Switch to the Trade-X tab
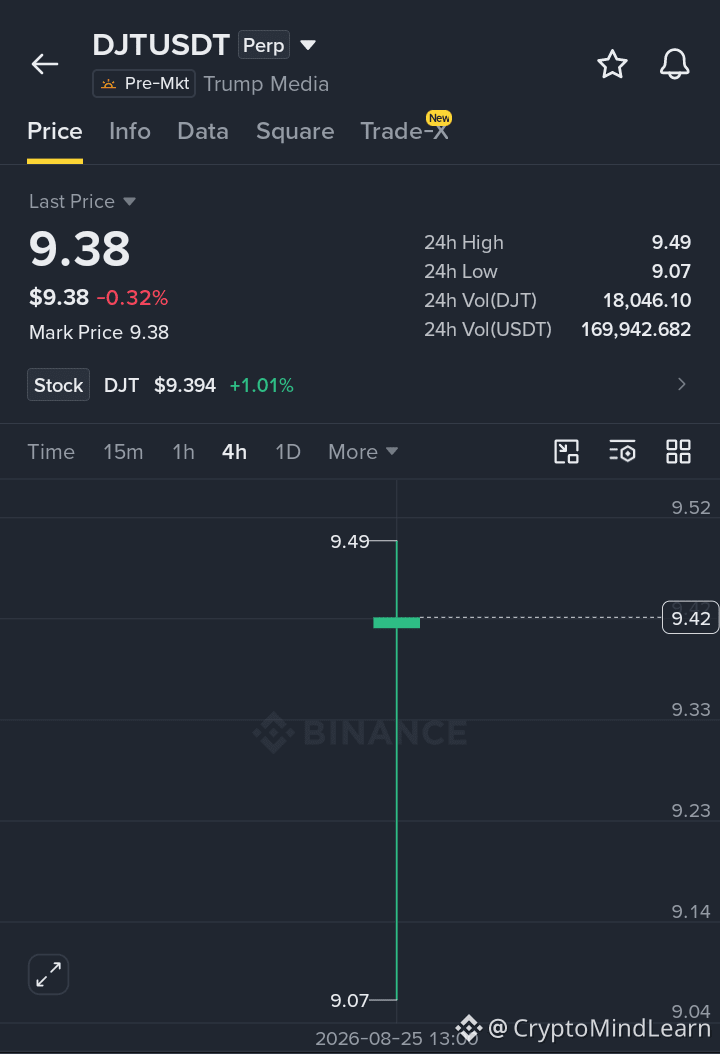The height and width of the screenshot is (1054, 720). click(x=405, y=131)
